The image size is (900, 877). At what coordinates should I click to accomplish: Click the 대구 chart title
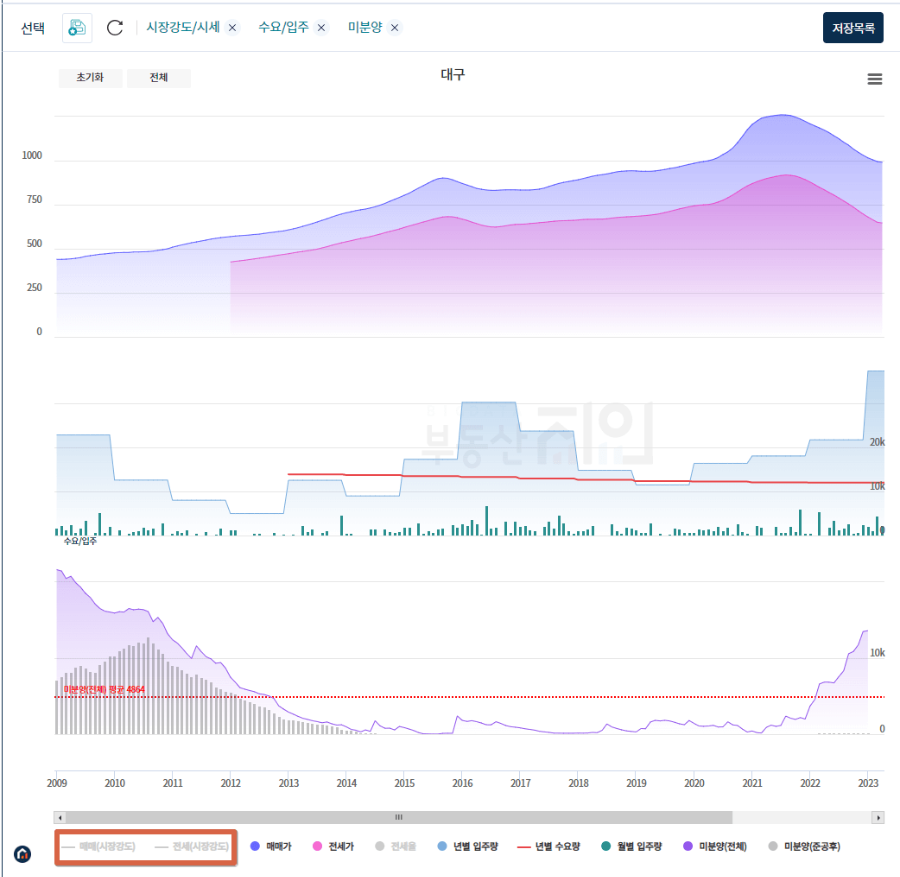[x=452, y=75]
